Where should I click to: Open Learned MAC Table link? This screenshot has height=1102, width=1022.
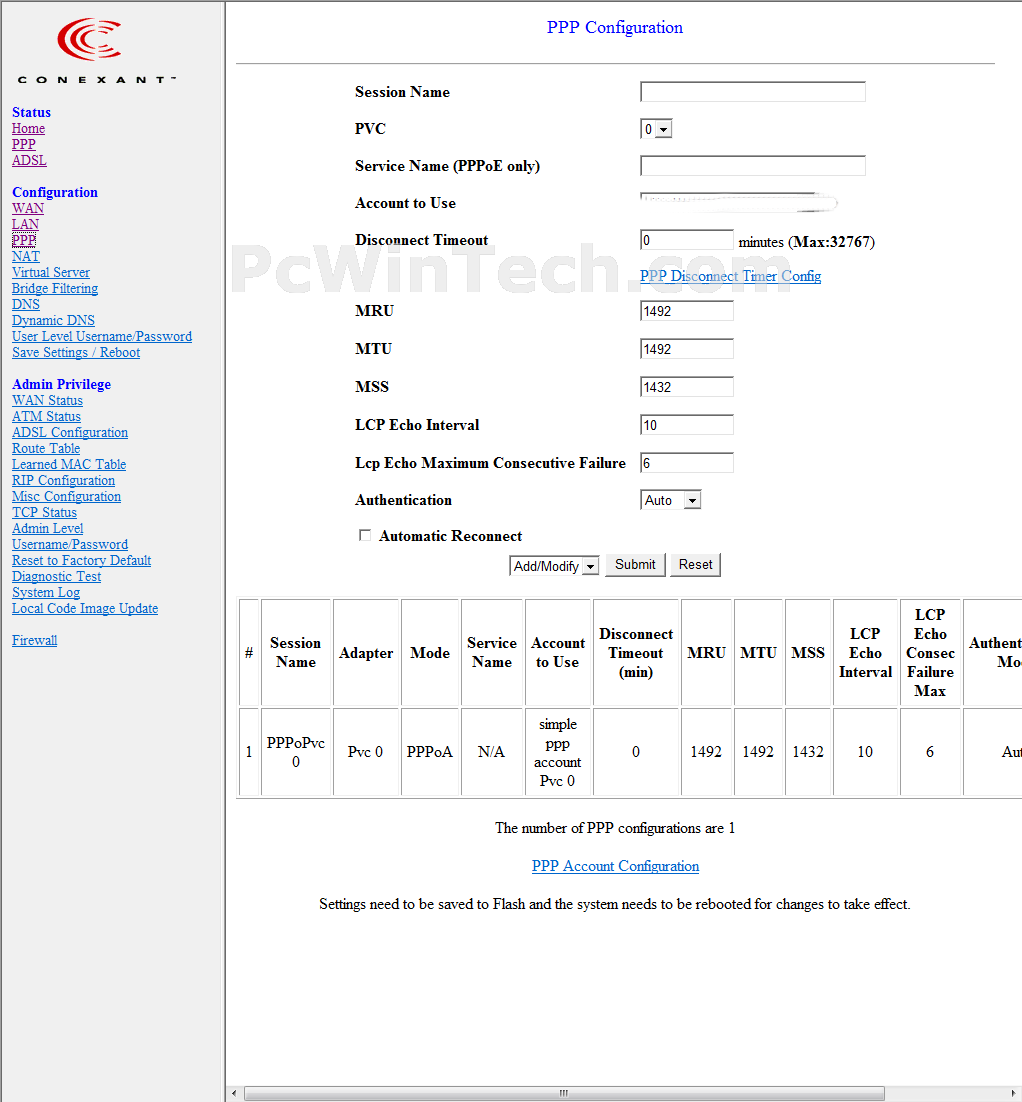69,465
